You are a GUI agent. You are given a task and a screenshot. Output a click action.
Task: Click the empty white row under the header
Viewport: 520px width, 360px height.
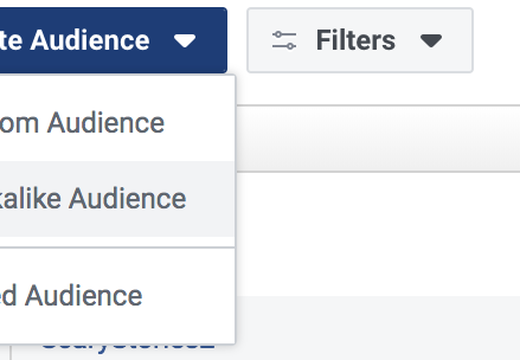click(378, 234)
